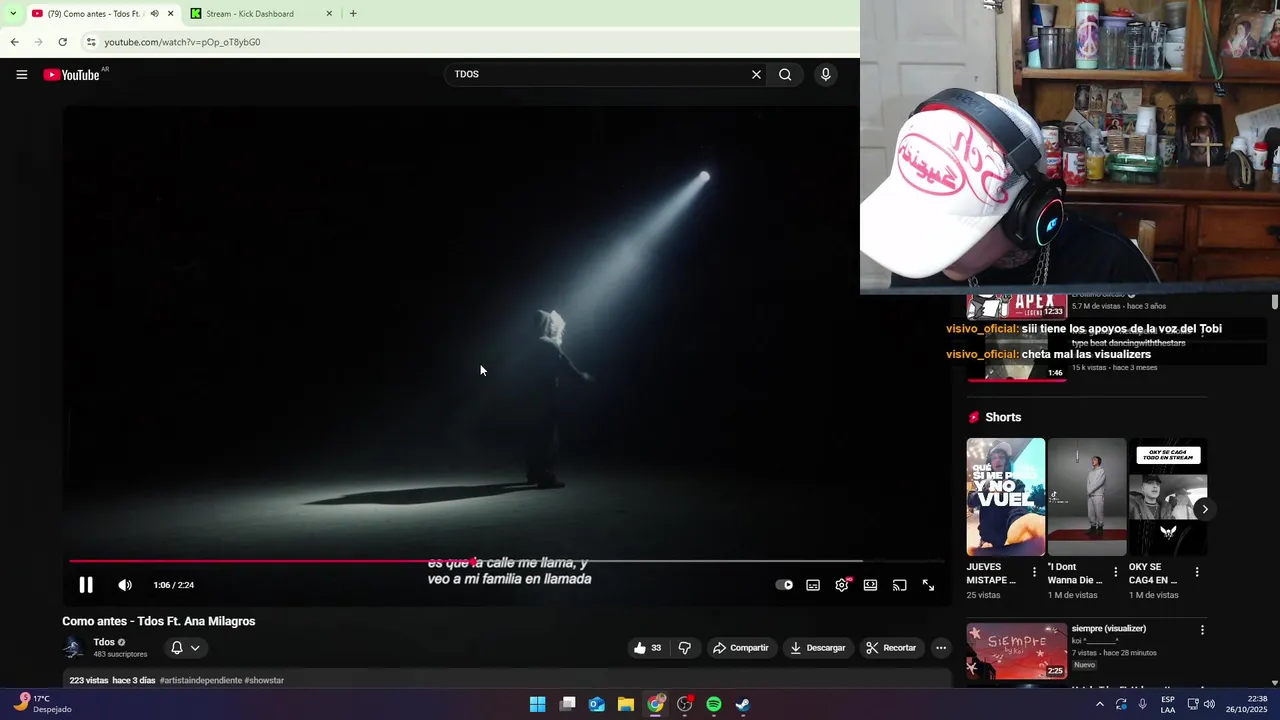This screenshot has width=1280, height=720.
Task: Toggle the autoplay switch
Action: [784, 585]
